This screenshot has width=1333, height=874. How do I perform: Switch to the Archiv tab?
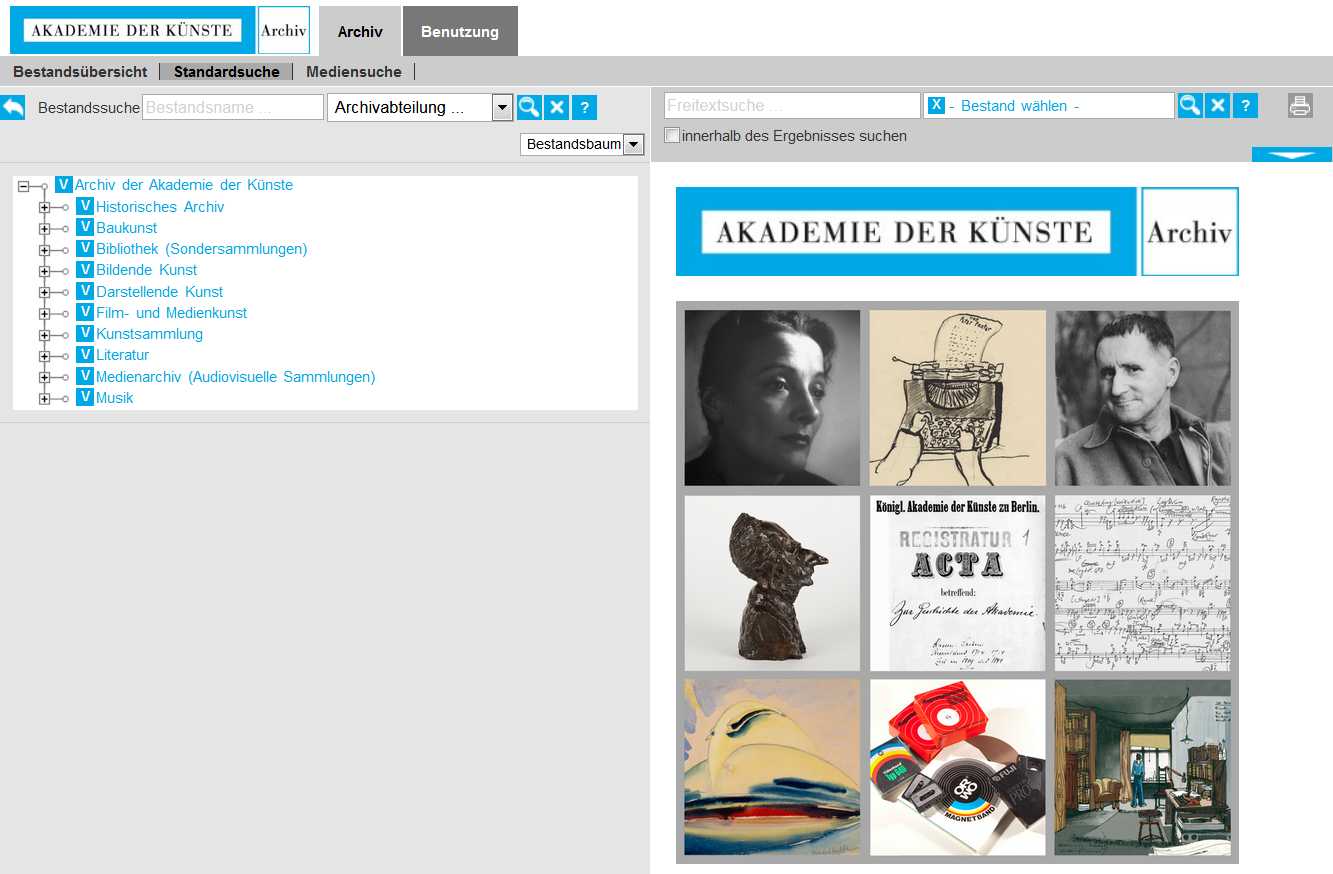(360, 31)
